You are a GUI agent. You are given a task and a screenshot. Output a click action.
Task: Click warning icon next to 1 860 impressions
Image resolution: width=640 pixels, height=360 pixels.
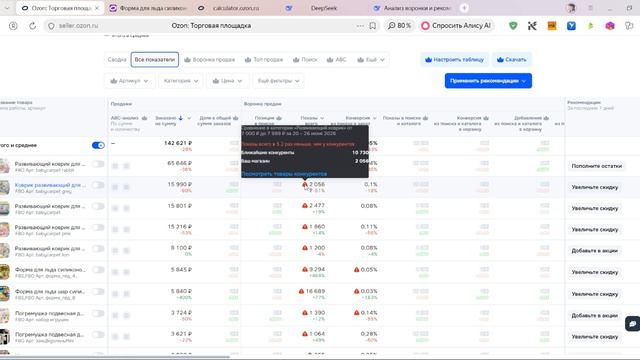click(x=304, y=227)
